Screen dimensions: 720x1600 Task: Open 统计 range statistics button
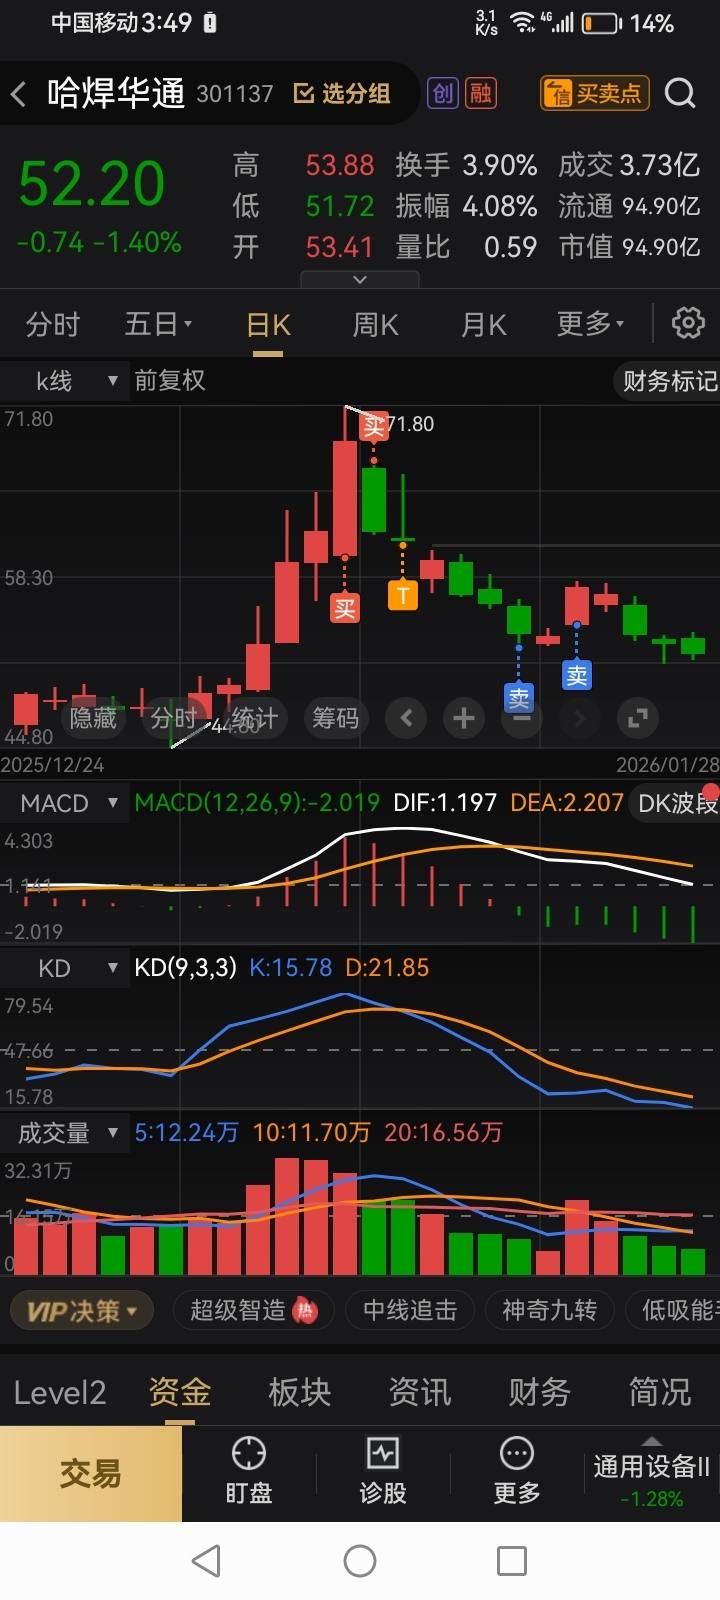pyautogui.click(x=254, y=718)
